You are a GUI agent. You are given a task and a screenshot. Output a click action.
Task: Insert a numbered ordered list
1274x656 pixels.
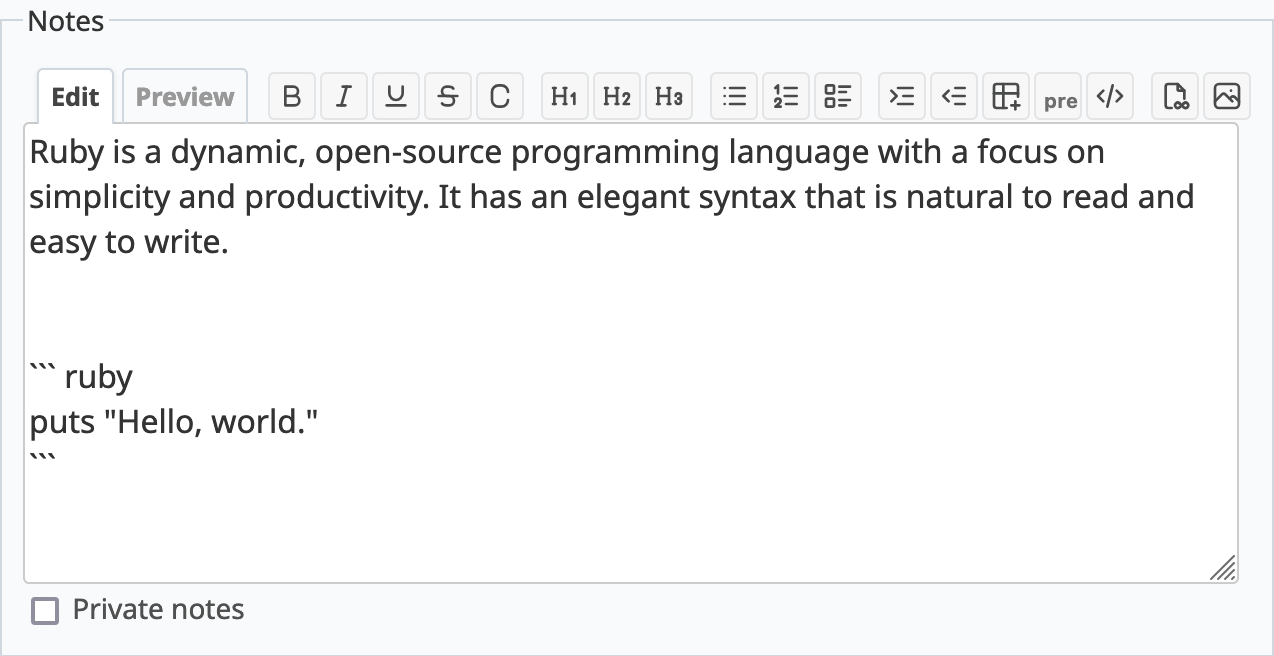pos(786,96)
